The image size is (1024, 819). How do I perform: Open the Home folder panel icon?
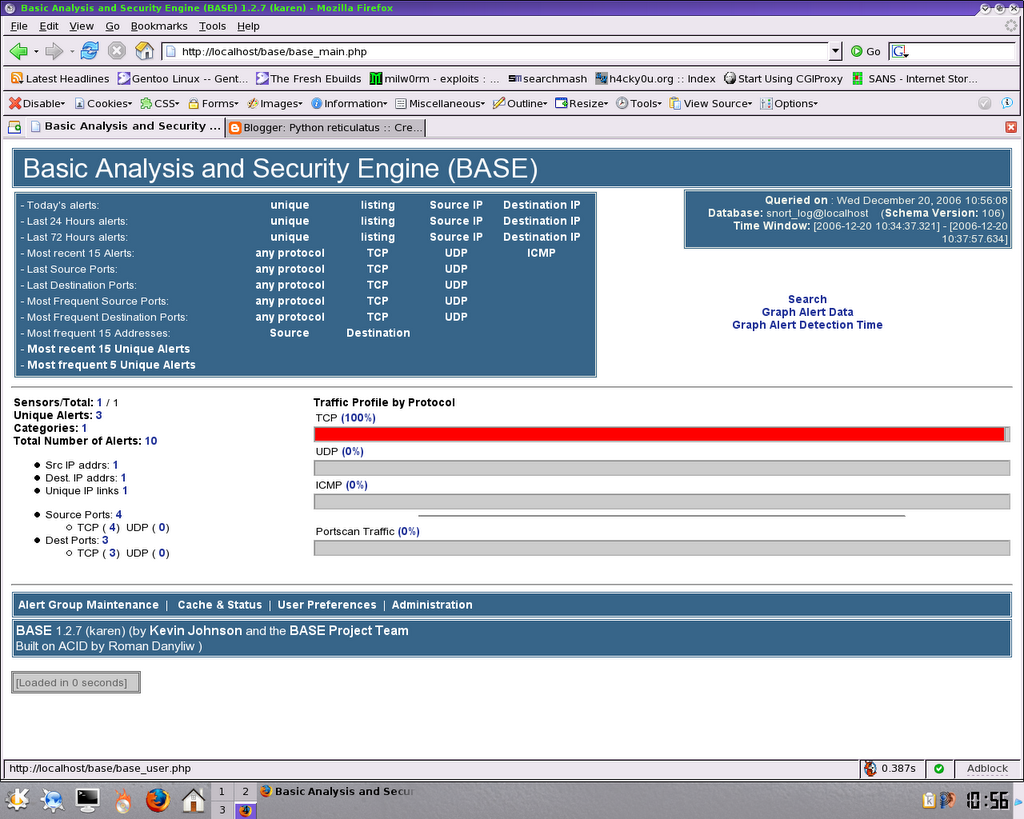[x=193, y=799]
